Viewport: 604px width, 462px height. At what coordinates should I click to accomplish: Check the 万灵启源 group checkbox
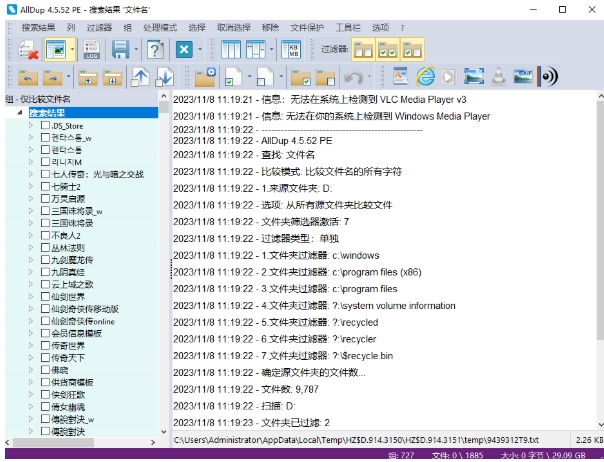(x=45, y=198)
